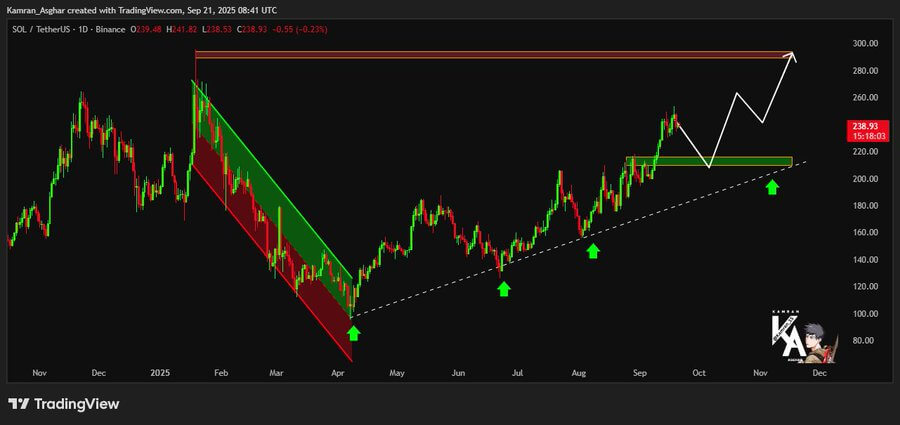Image resolution: width=900 pixels, height=425 pixels.
Task: Select the orange resistance zone near 290
Action: click(495, 55)
